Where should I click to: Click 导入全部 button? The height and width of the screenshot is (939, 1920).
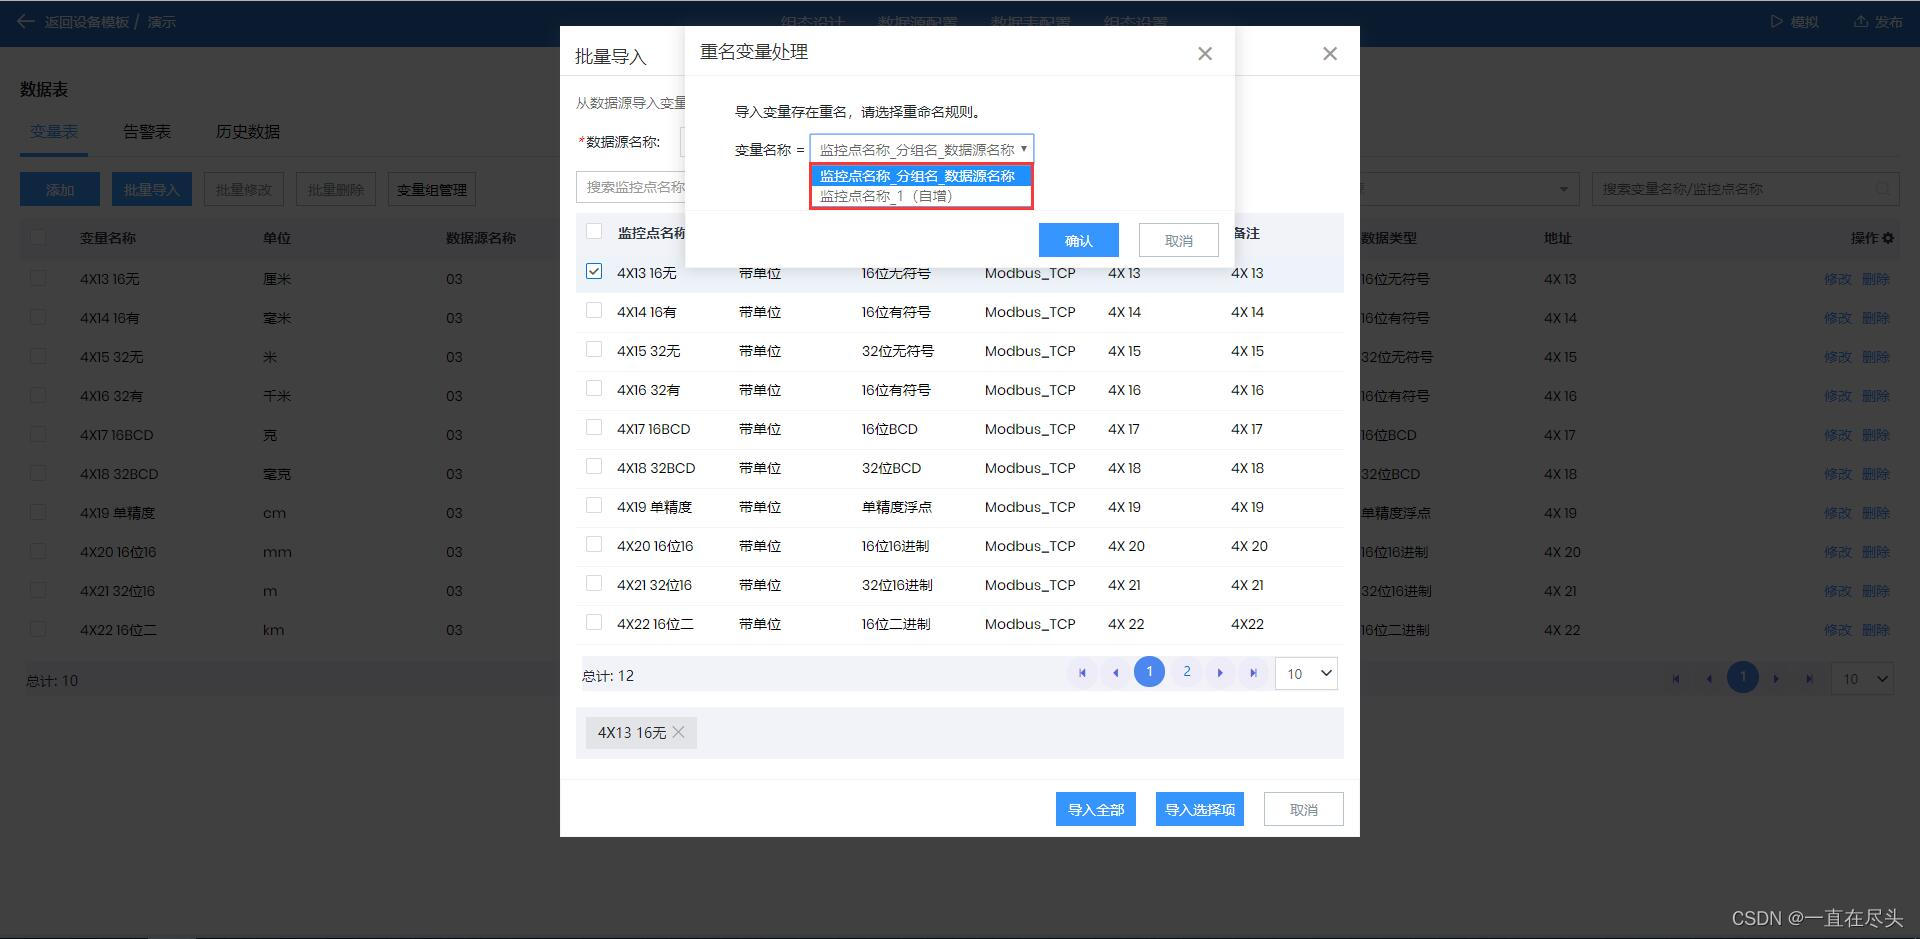1096,809
